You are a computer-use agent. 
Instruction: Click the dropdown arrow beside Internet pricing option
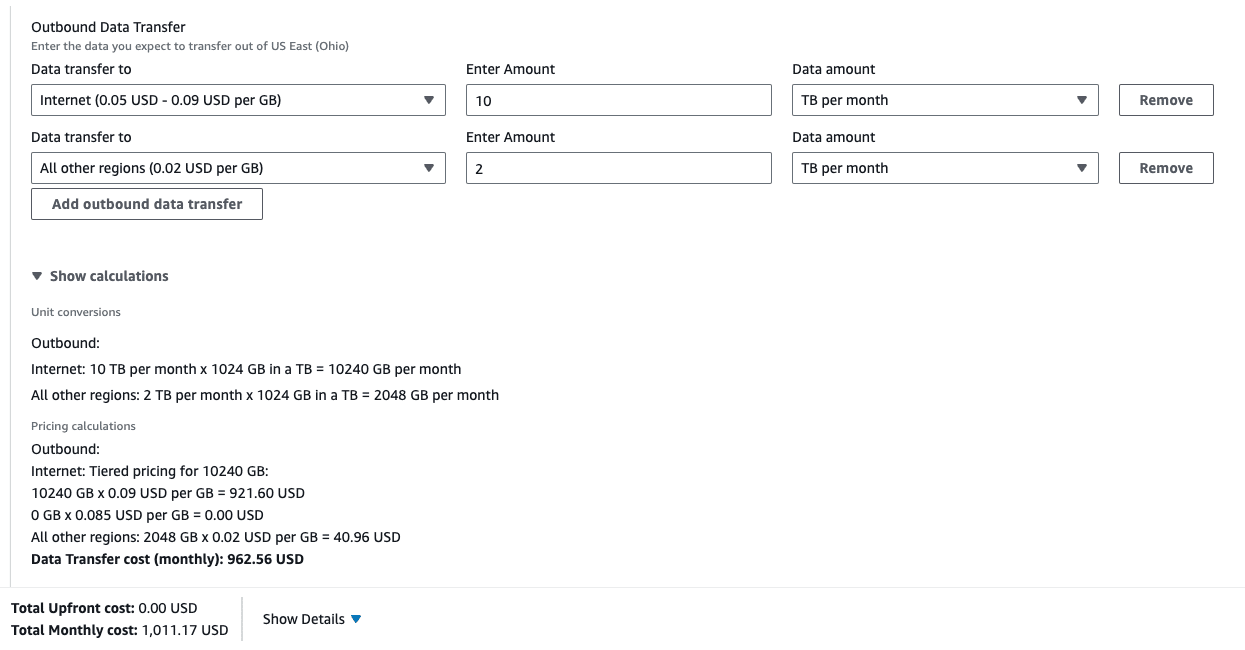pos(430,100)
